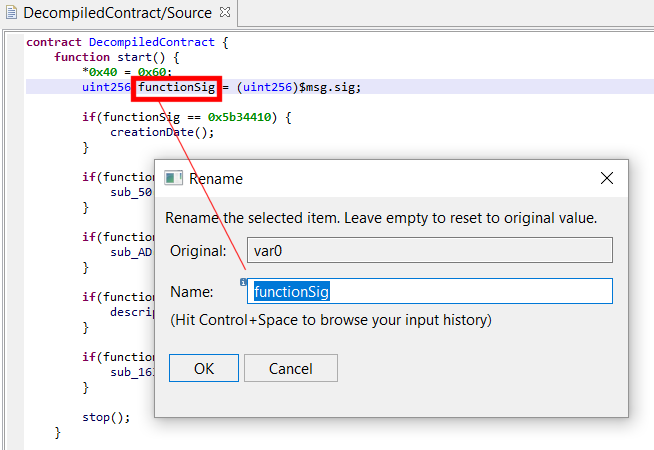654x450 pixels.
Task: Click the 0x60 green constant
Action: [155, 72]
